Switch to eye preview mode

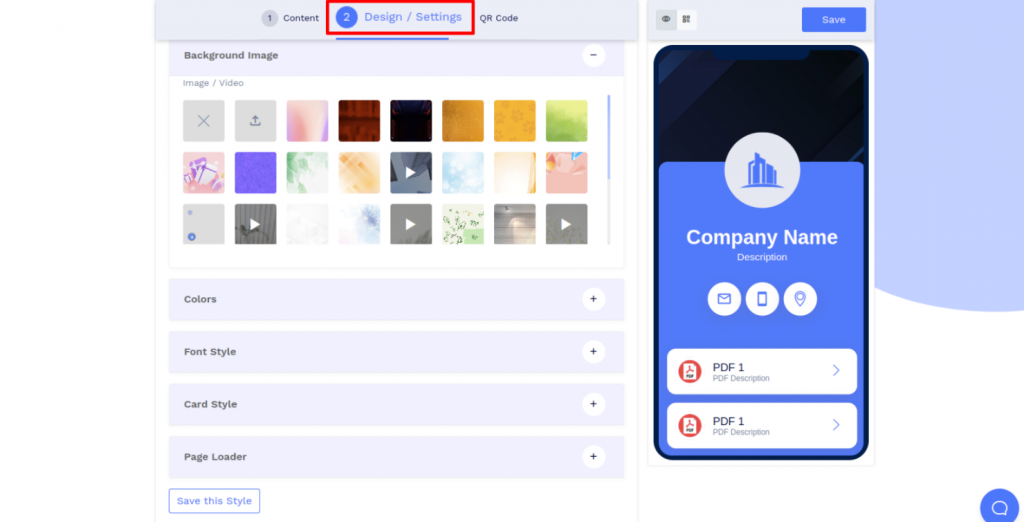(666, 19)
